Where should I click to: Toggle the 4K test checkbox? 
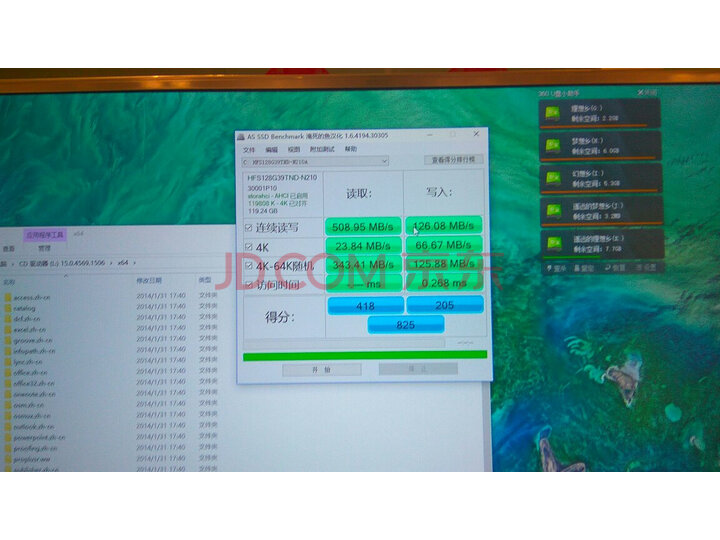[x=248, y=247]
